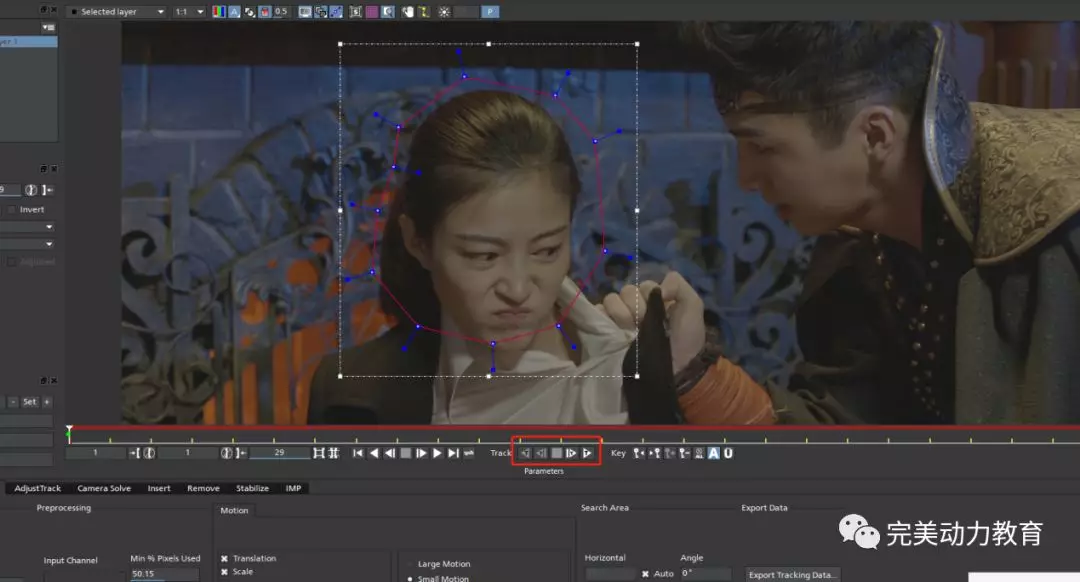Click the 'Parameters' label under Track
1080x582 pixels.
coord(543,472)
